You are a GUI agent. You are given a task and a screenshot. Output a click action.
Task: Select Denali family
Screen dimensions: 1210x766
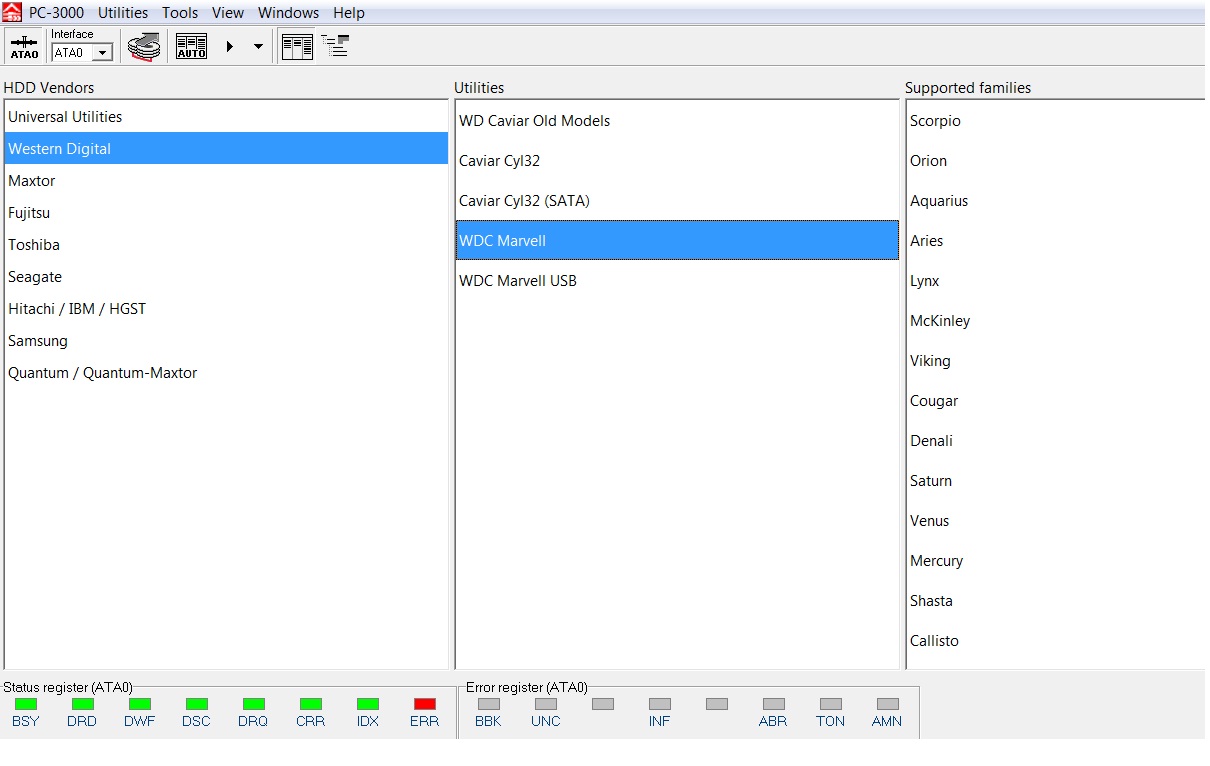point(1056,441)
